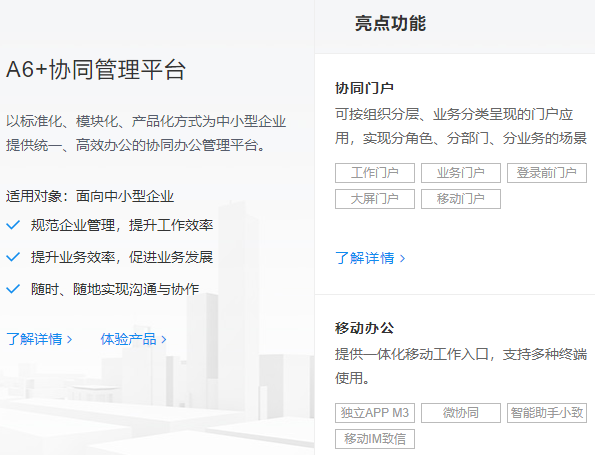Viewport: 595px width, 455px height.
Task: Click chevron arrow after left 了解详情
Action: [69, 339]
